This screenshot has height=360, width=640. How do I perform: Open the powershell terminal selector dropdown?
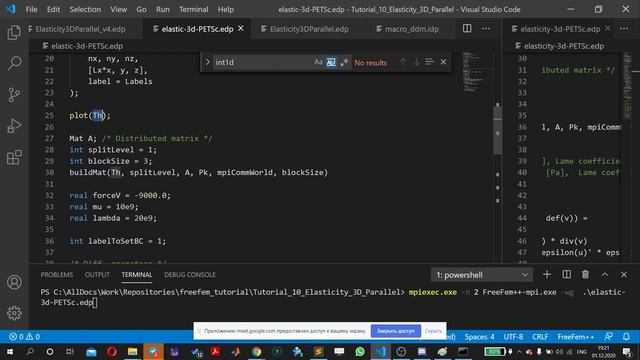point(482,275)
